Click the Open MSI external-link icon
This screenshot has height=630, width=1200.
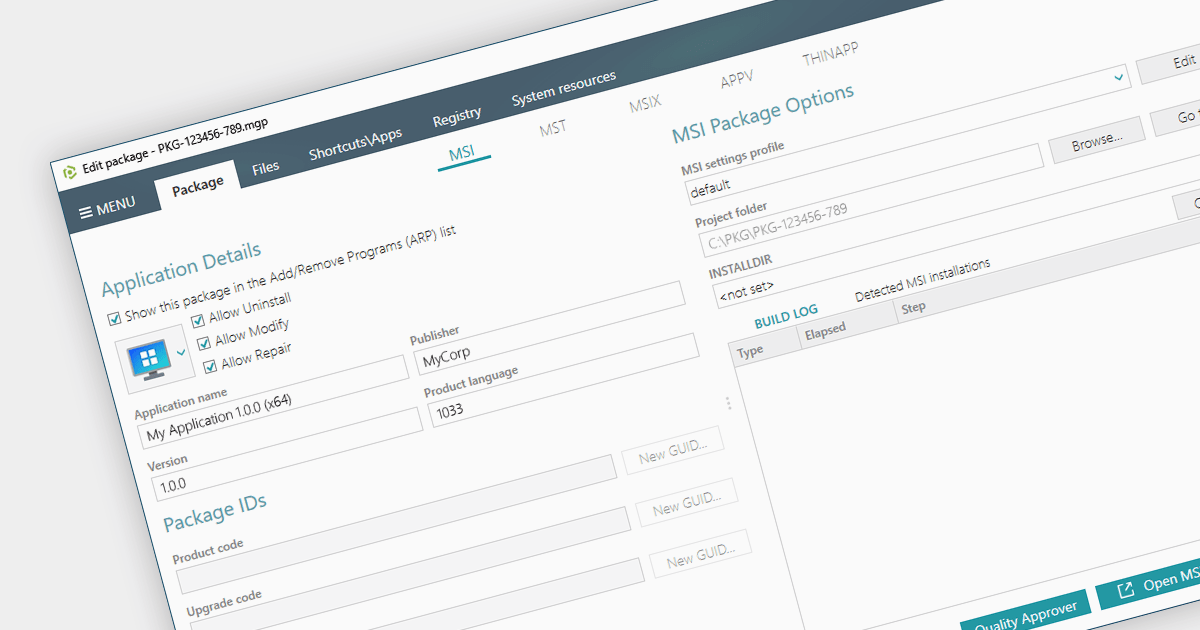(x=1125, y=590)
